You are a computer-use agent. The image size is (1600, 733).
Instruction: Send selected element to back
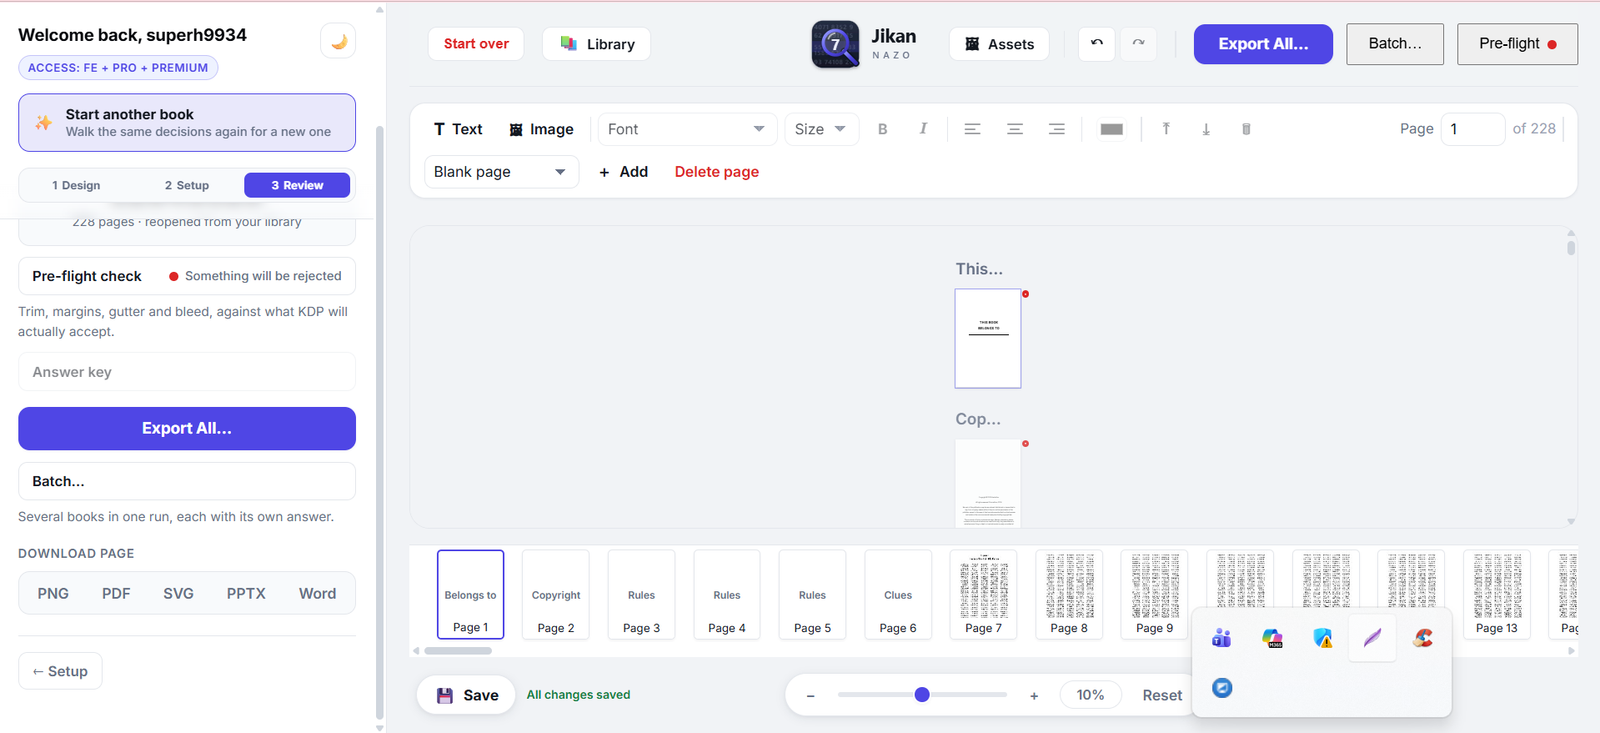(x=1206, y=129)
